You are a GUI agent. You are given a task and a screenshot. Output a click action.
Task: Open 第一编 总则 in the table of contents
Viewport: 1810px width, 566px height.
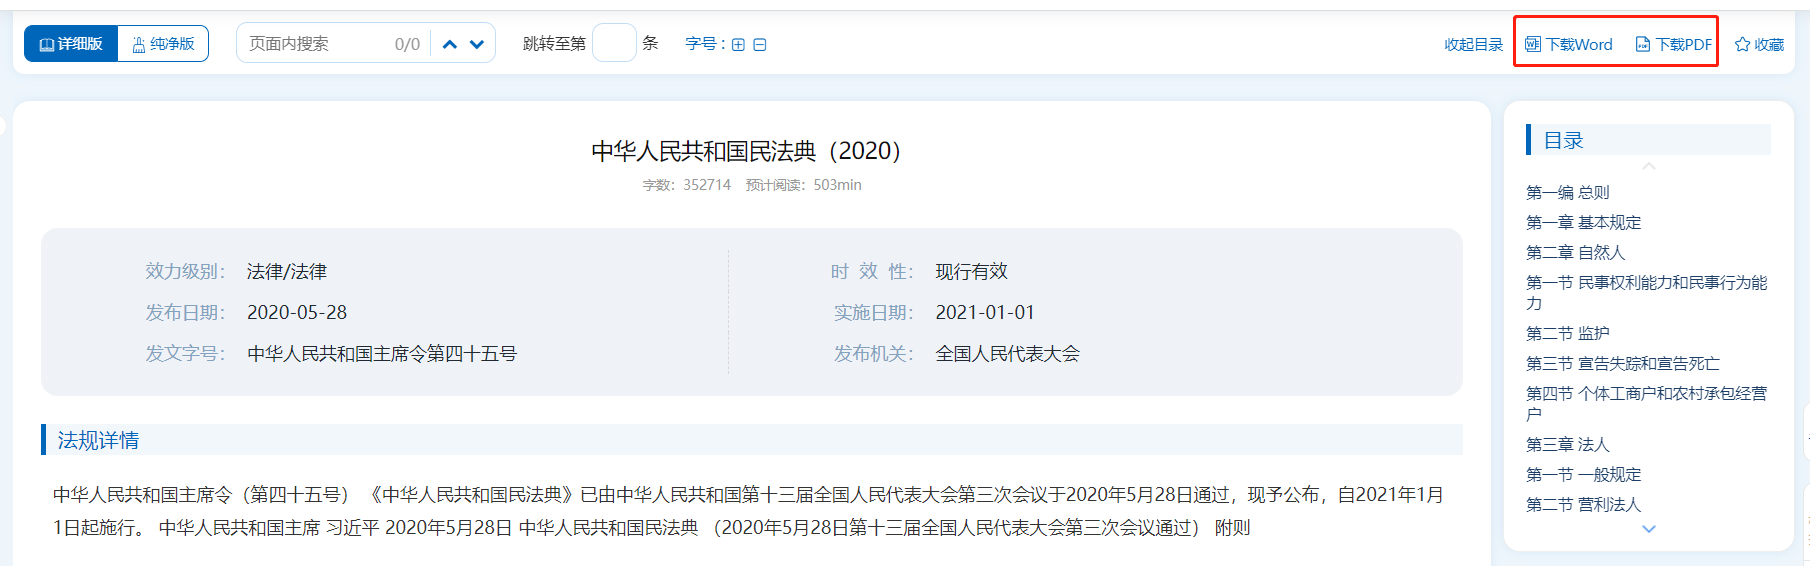click(1567, 192)
